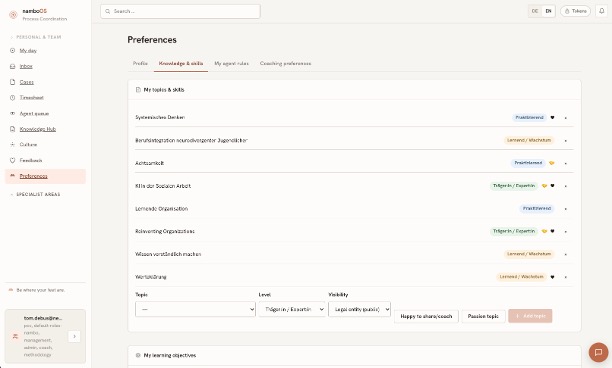
Task: Click the namboOS logo icon
Action: pyautogui.click(x=13, y=14)
